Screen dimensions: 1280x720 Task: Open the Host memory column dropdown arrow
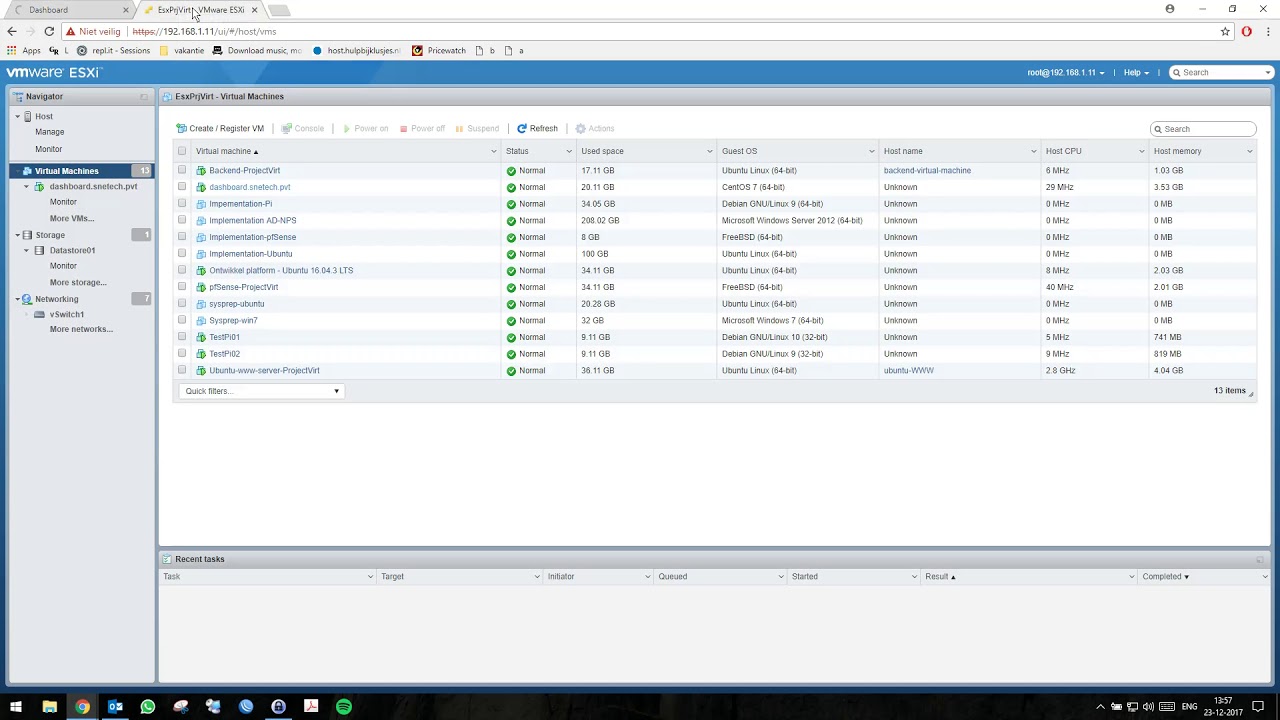(1249, 151)
